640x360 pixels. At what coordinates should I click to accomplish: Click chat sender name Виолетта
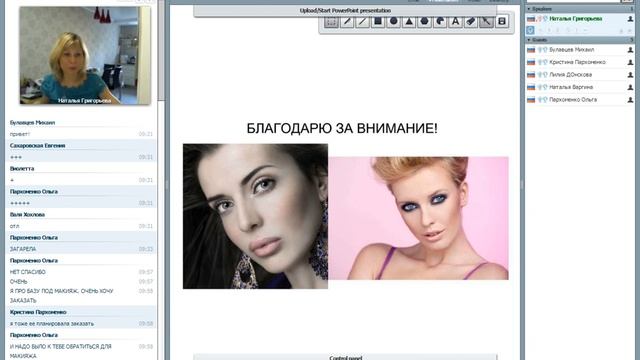[22, 169]
